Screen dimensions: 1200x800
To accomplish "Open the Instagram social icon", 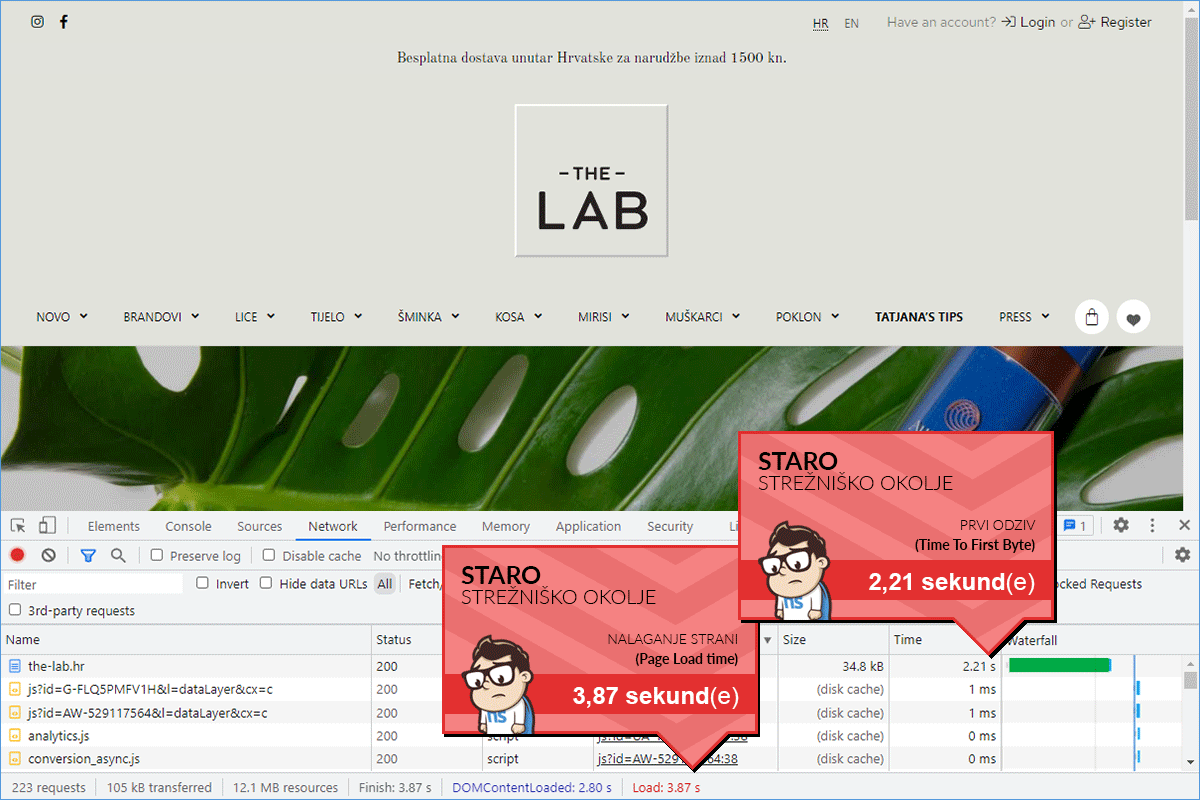I will (x=37, y=22).
